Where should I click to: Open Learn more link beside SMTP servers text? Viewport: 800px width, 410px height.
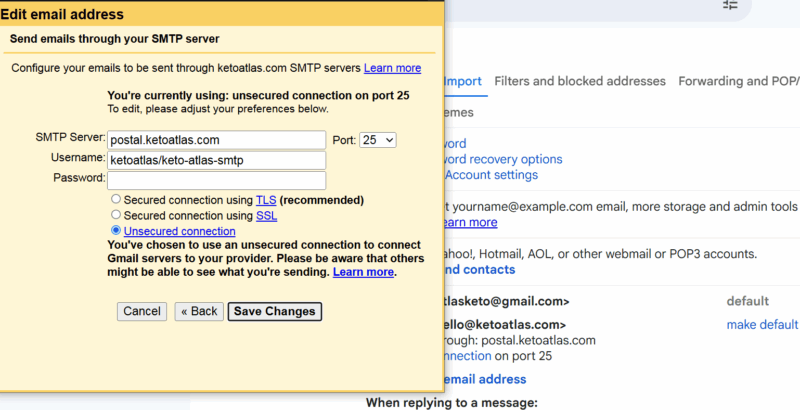(392, 68)
